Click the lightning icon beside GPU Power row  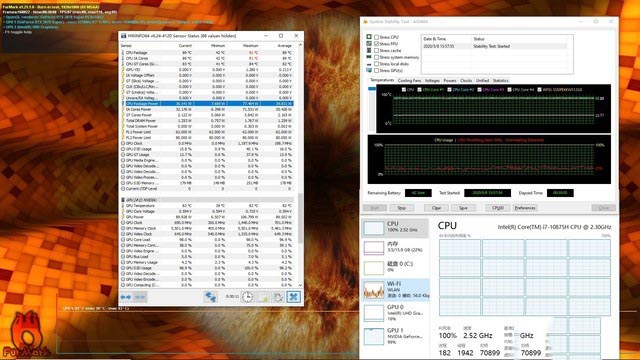pos(123,217)
